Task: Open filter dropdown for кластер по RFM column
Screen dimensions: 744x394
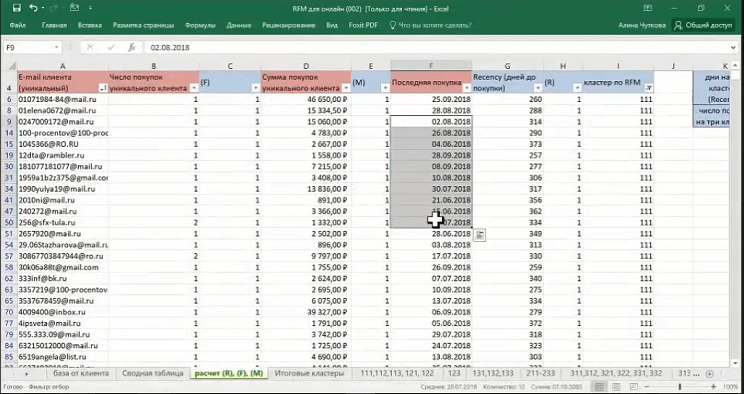Action: (648, 88)
